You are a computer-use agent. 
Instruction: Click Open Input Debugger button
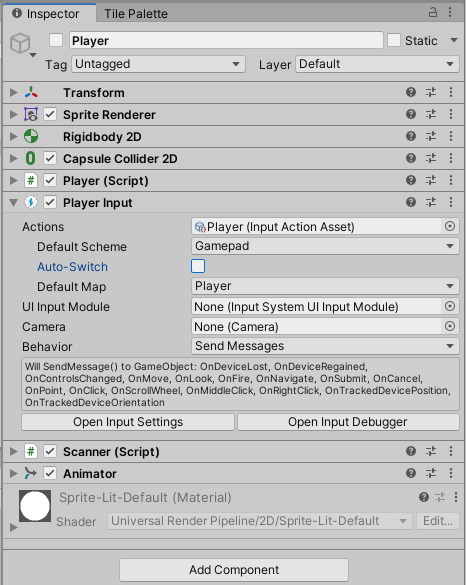348,422
